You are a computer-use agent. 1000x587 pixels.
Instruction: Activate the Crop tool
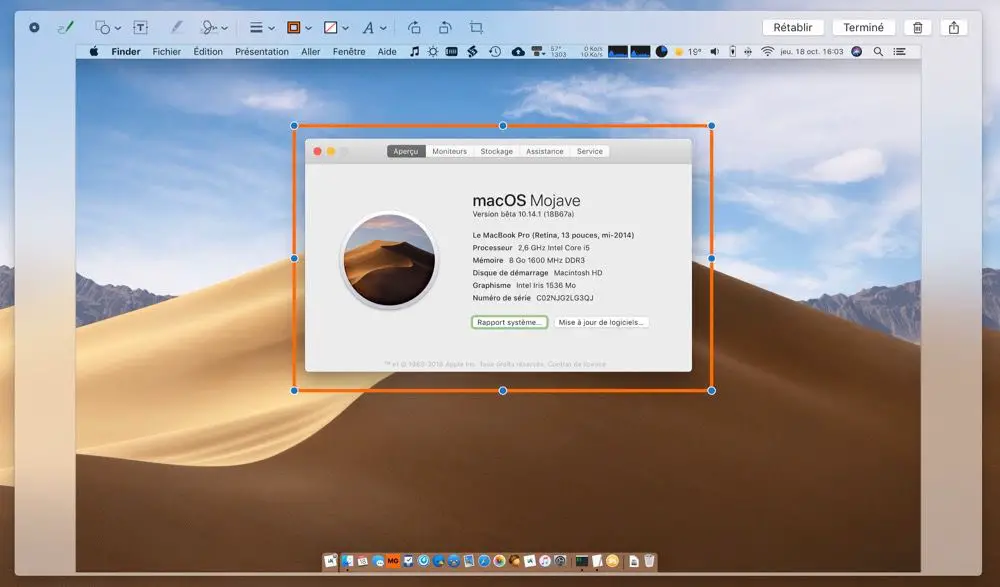pyautogui.click(x=476, y=27)
